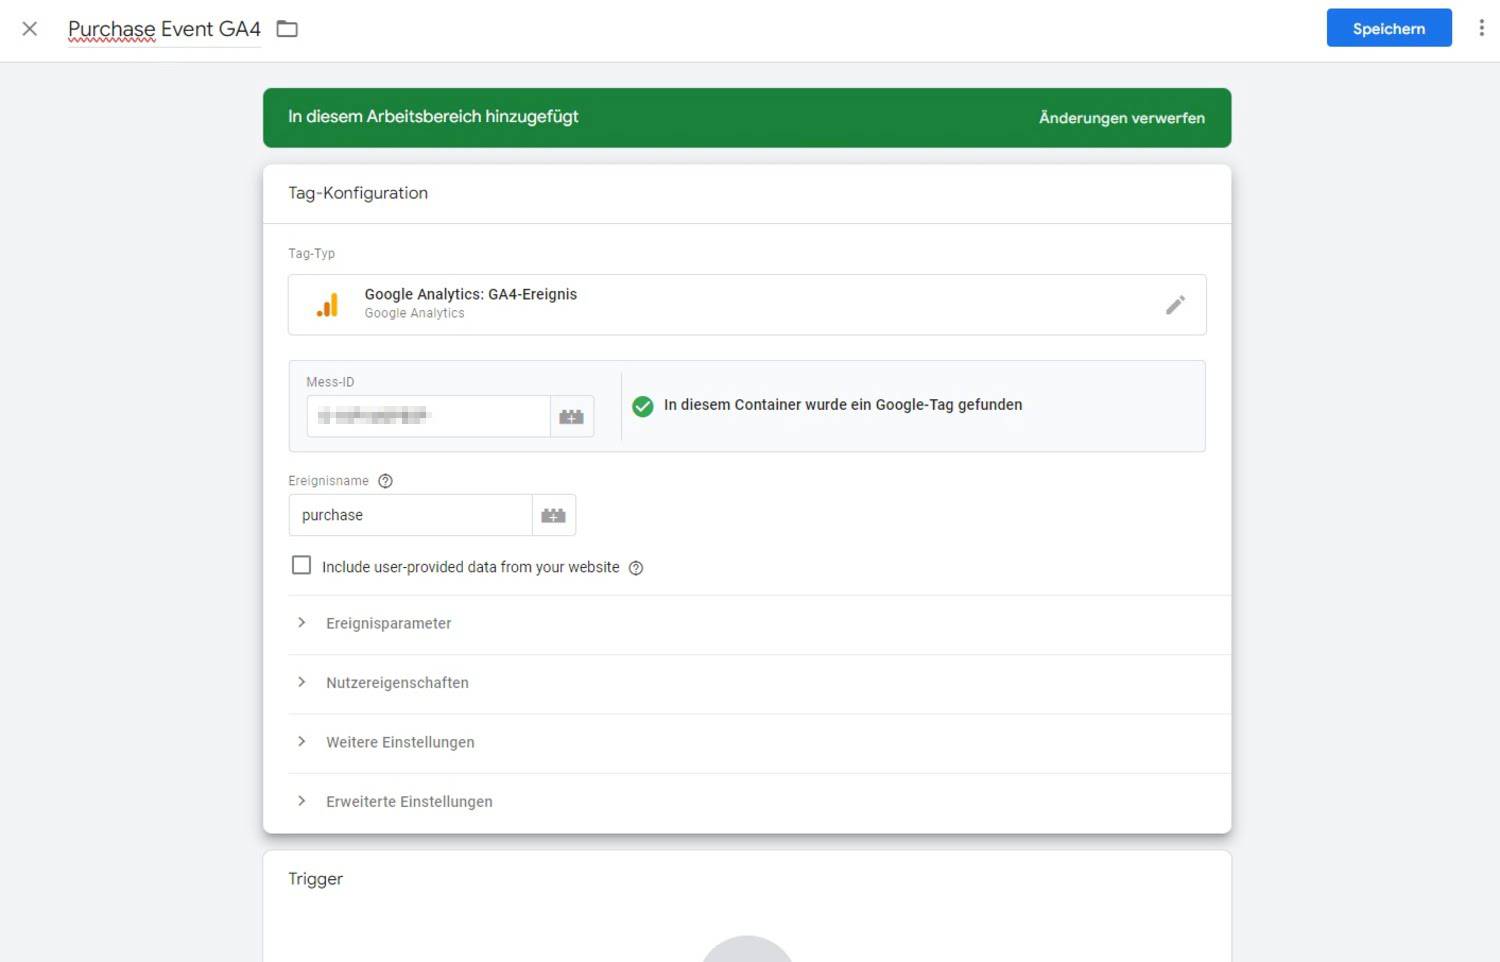Image resolution: width=1500 pixels, height=962 pixels.
Task: Click the Trigger section heading
Action: pyautogui.click(x=315, y=879)
